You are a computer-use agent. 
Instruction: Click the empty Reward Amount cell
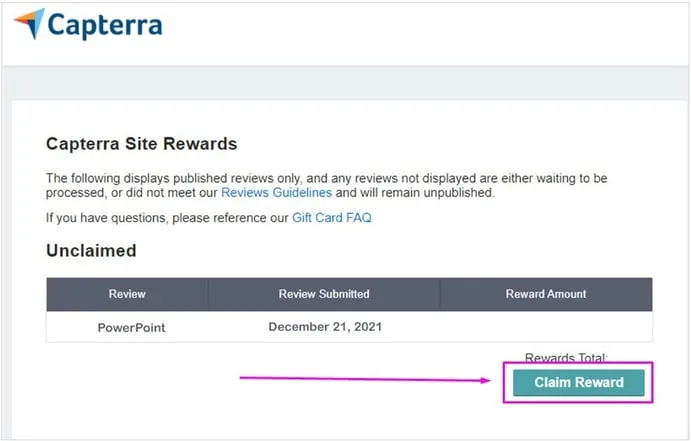click(x=546, y=327)
